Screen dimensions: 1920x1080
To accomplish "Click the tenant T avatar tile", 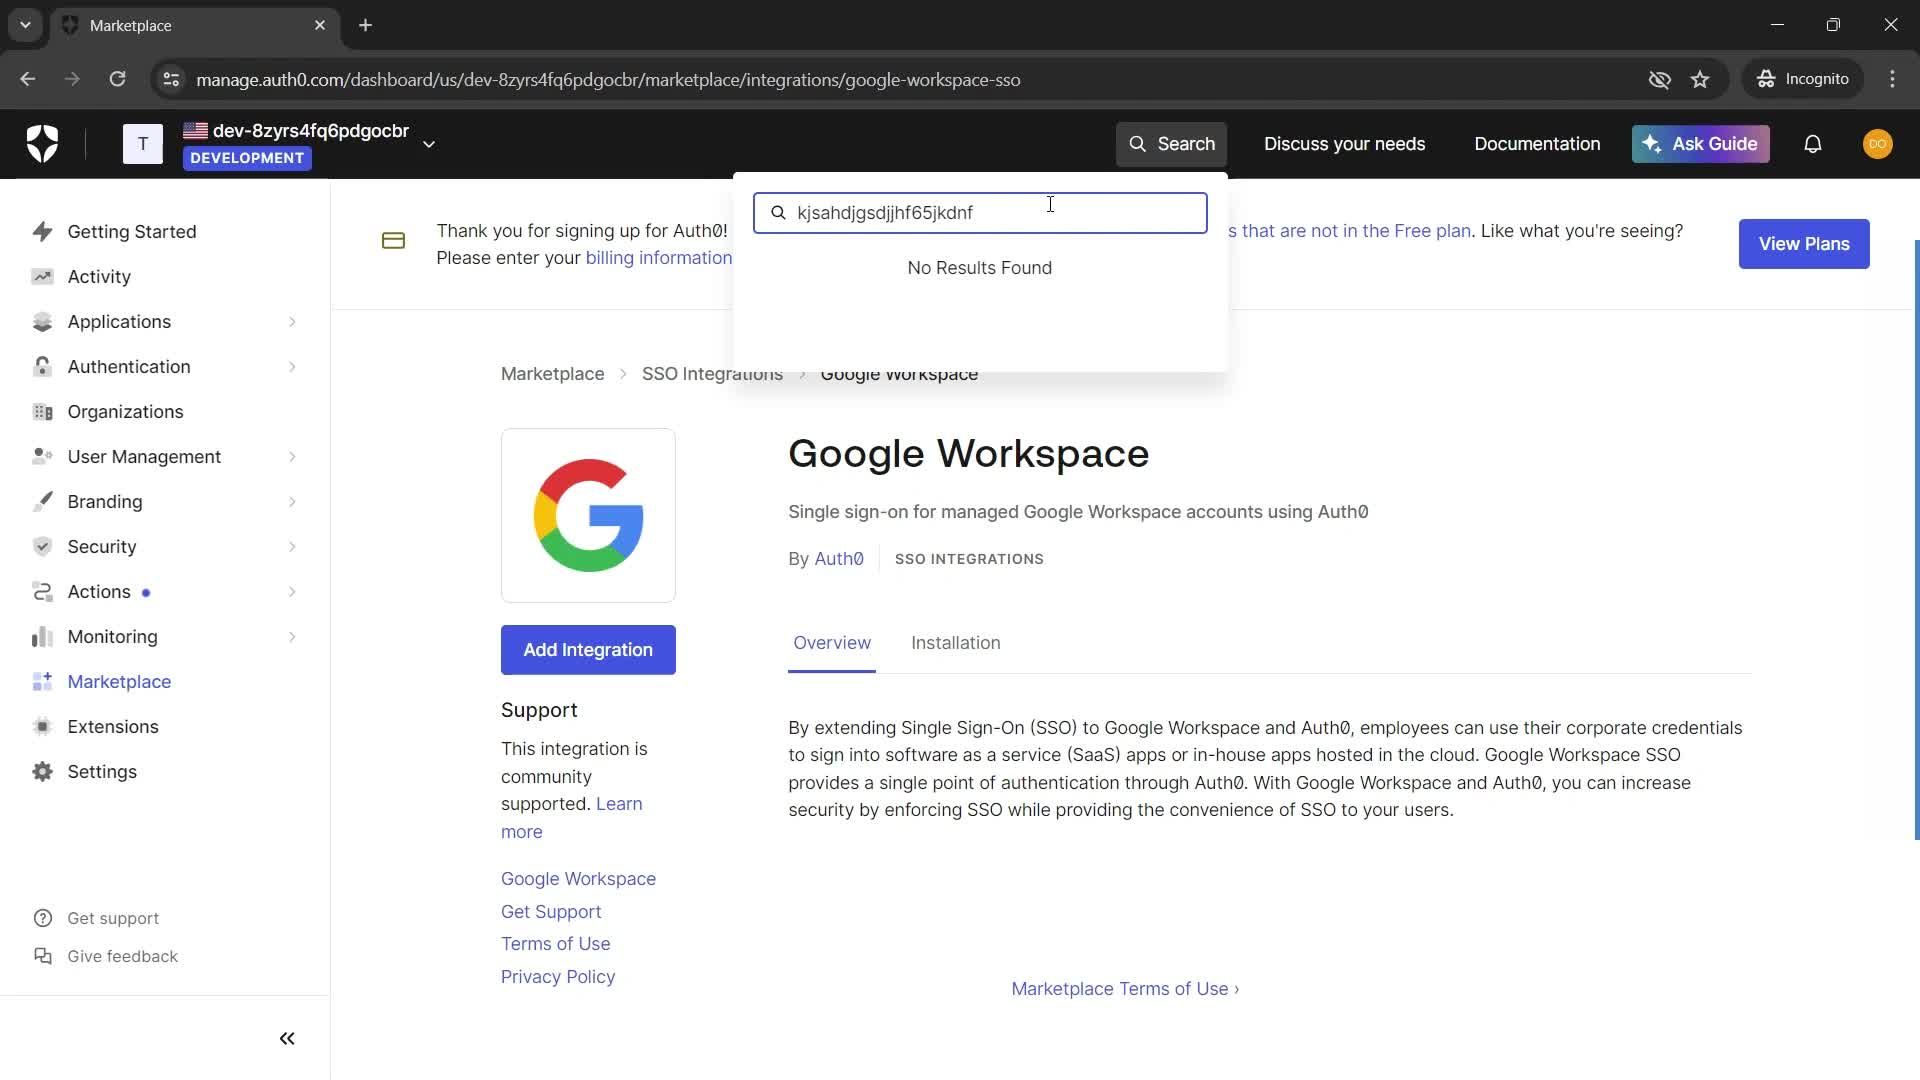I will 143,144.
